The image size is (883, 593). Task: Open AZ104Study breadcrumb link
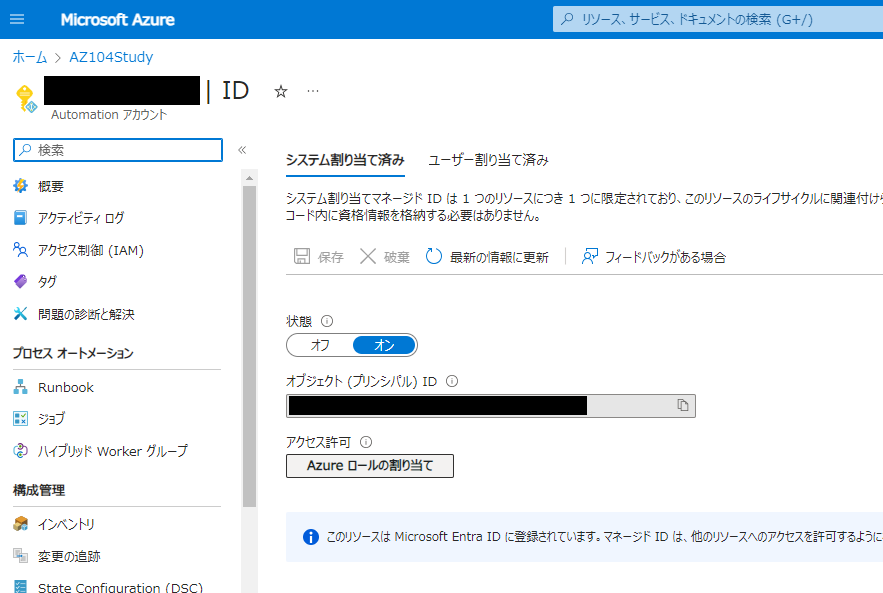(x=111, y=57)
